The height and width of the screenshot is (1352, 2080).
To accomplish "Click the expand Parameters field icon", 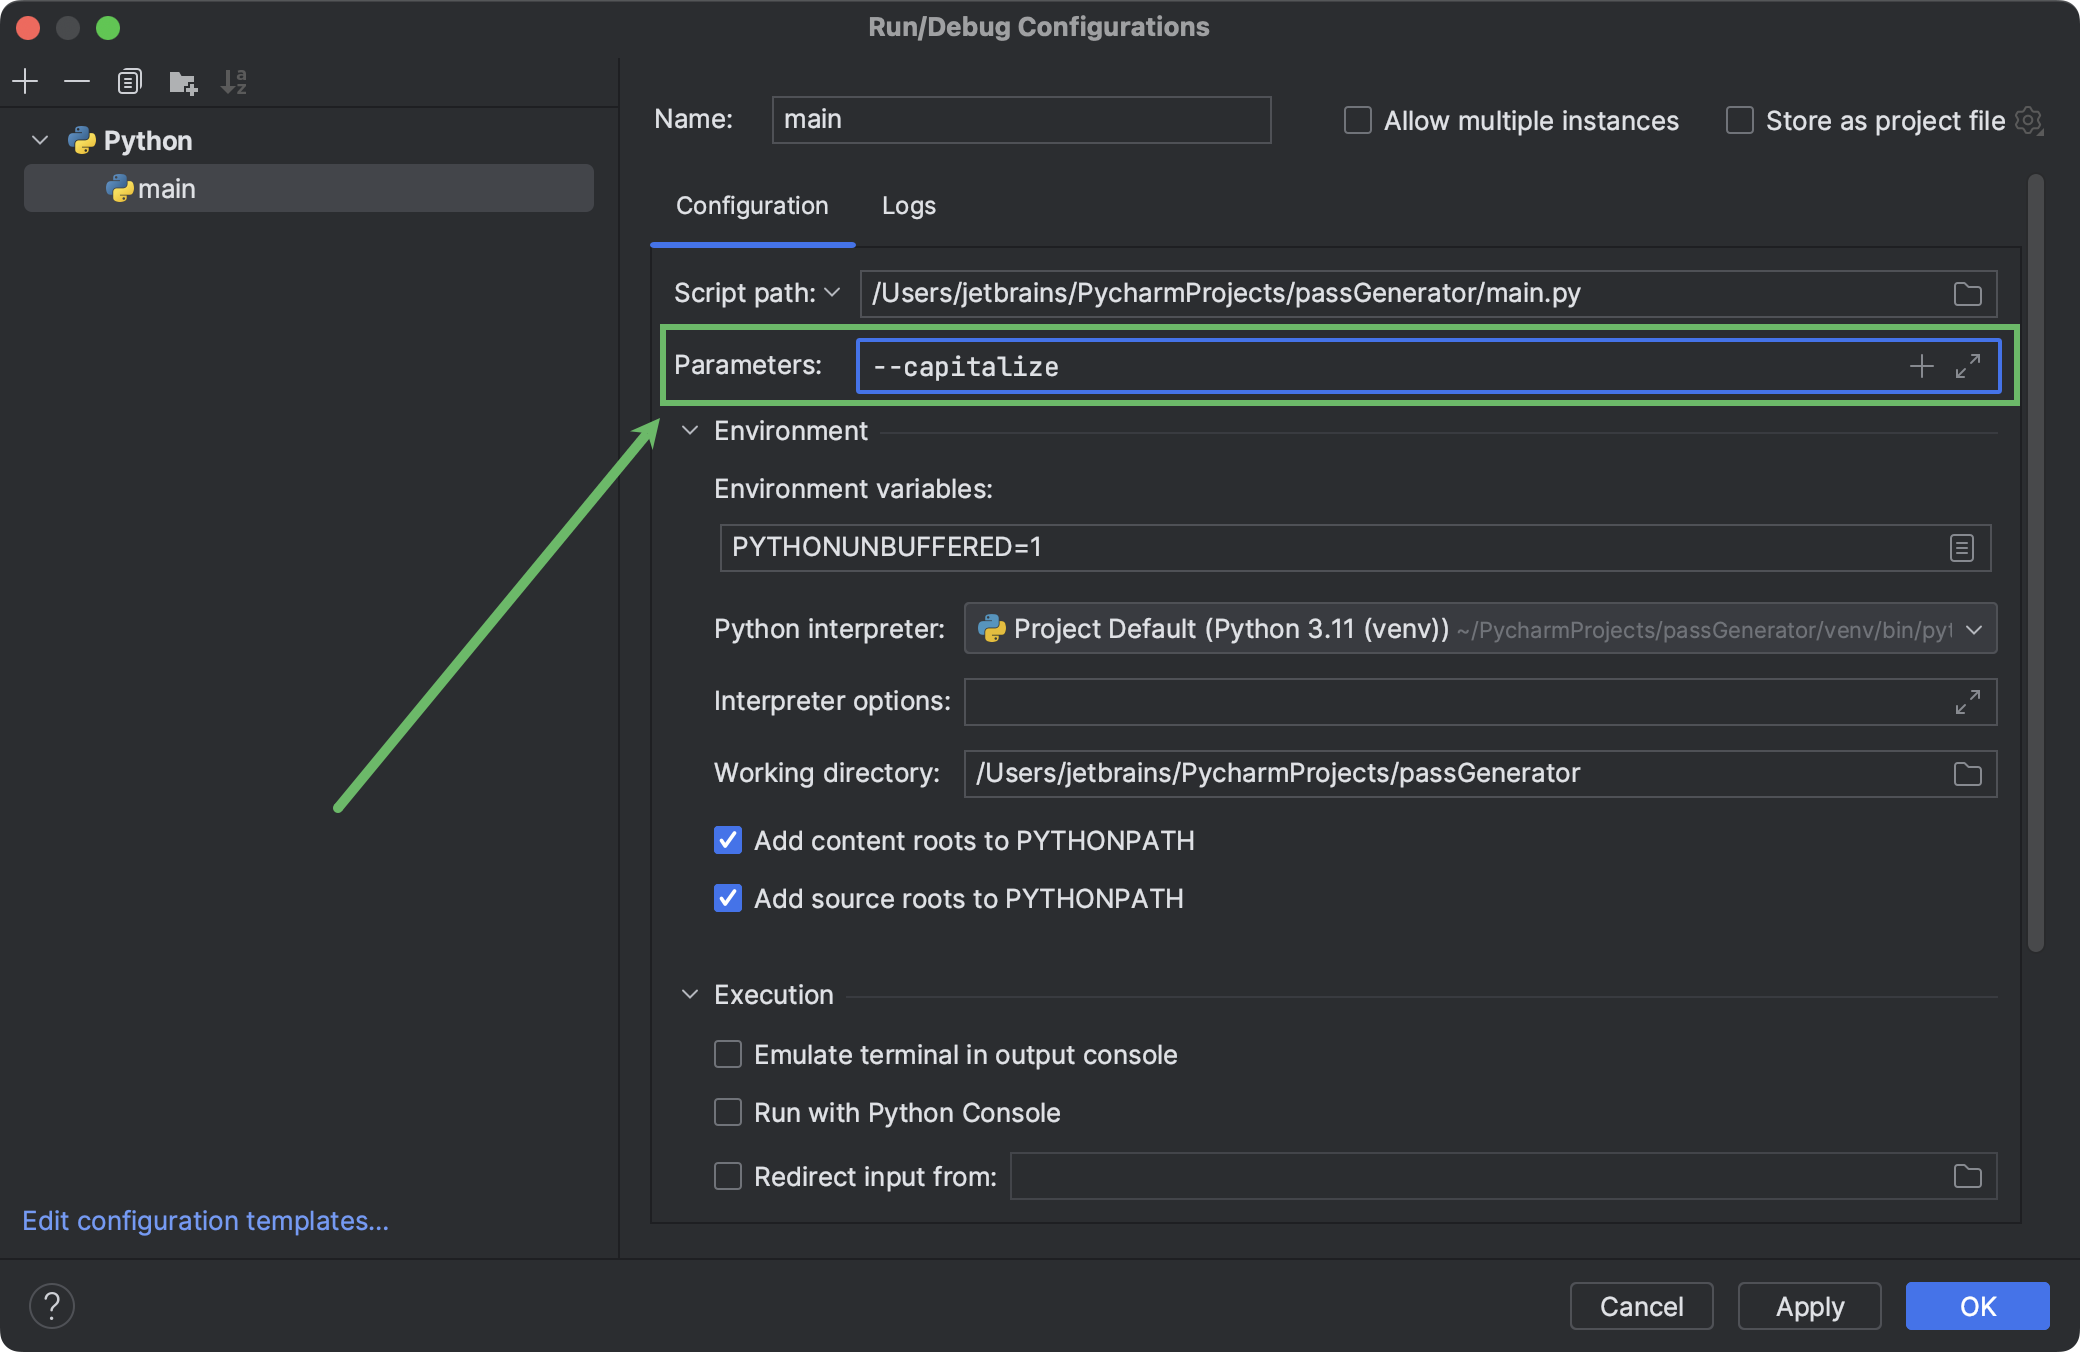I will coord(1968,364).
